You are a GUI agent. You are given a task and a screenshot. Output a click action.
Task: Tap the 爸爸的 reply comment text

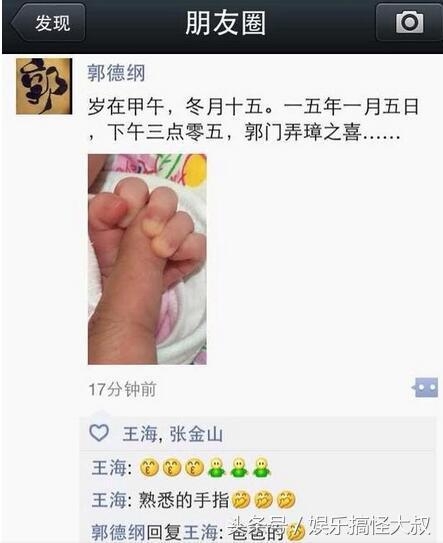[x=256, y=532]
